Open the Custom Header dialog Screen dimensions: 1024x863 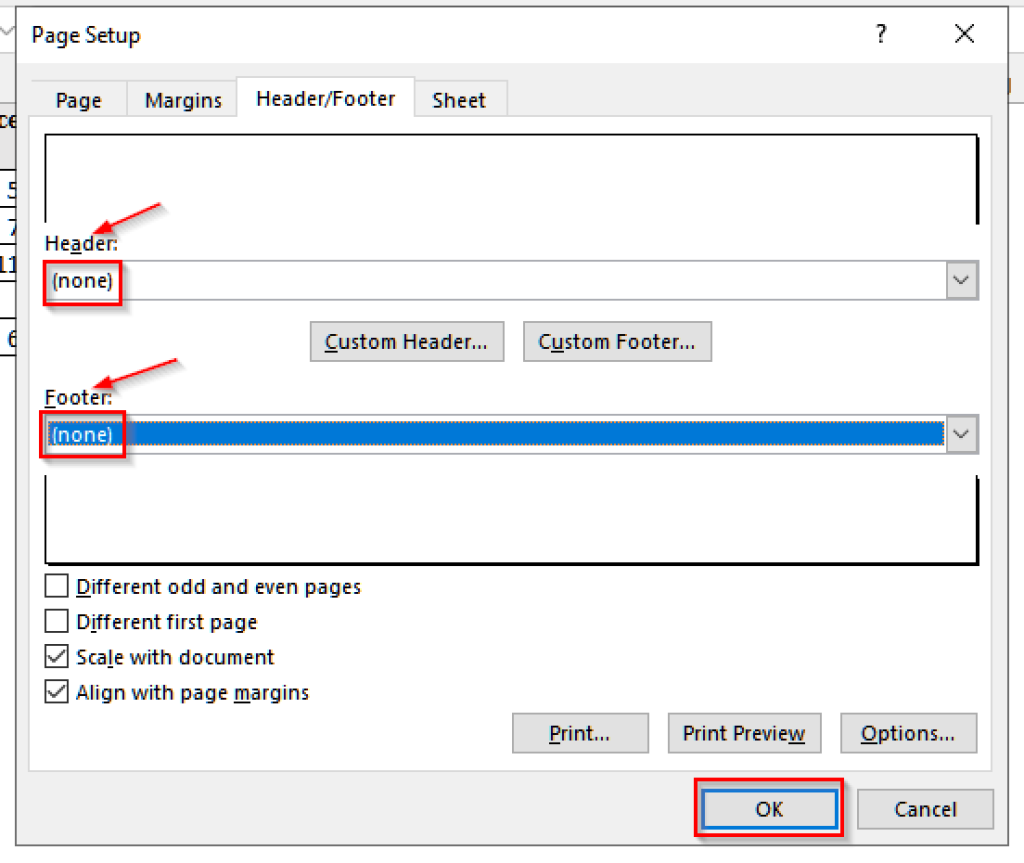click(406, 341)
